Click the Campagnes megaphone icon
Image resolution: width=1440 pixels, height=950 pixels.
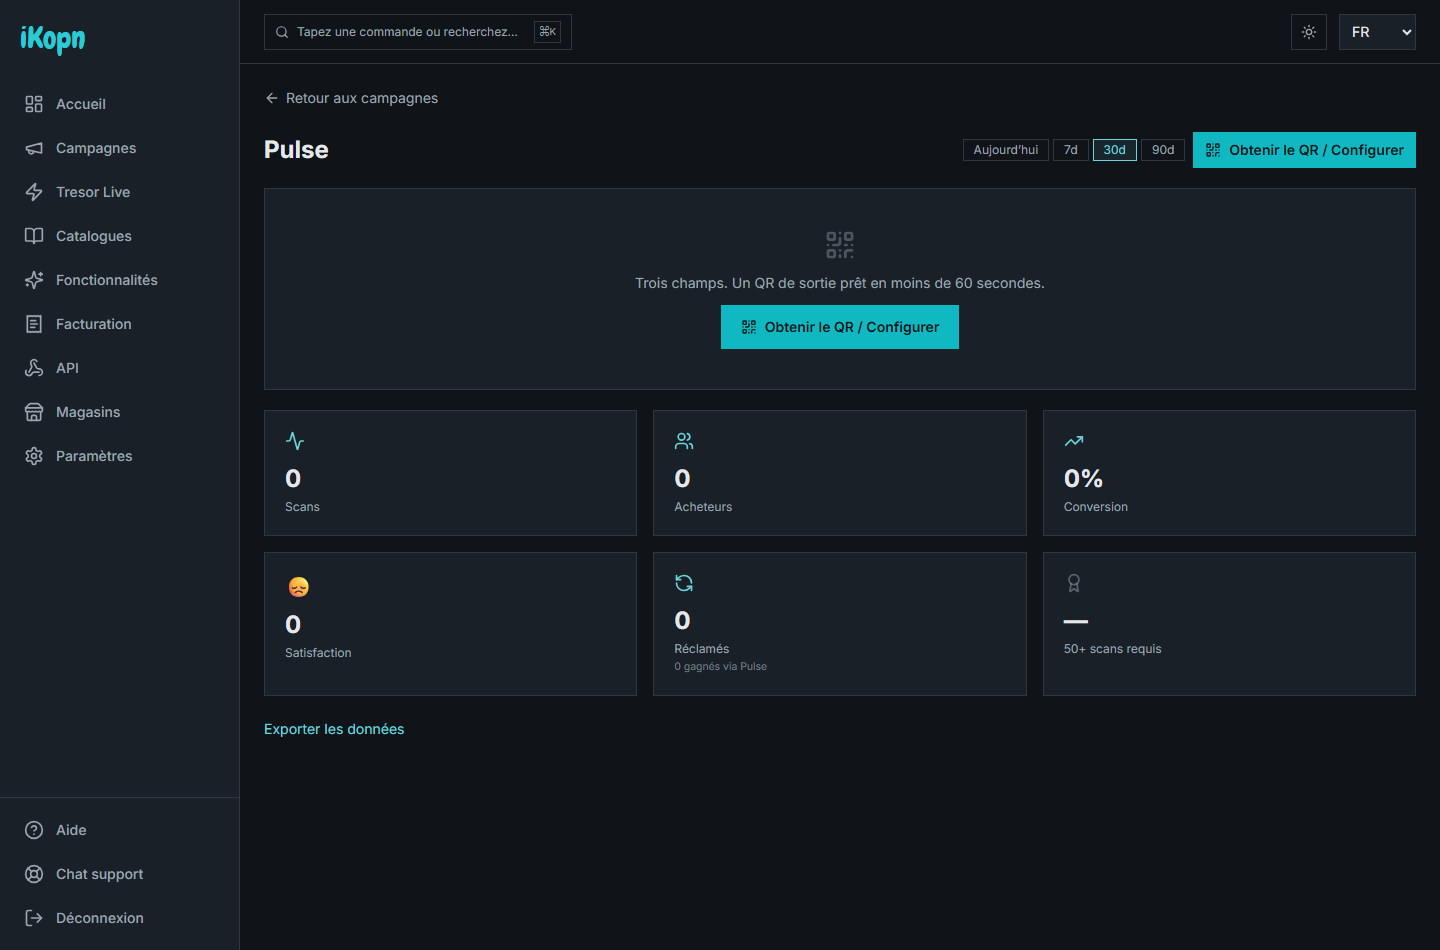[34, 148]
